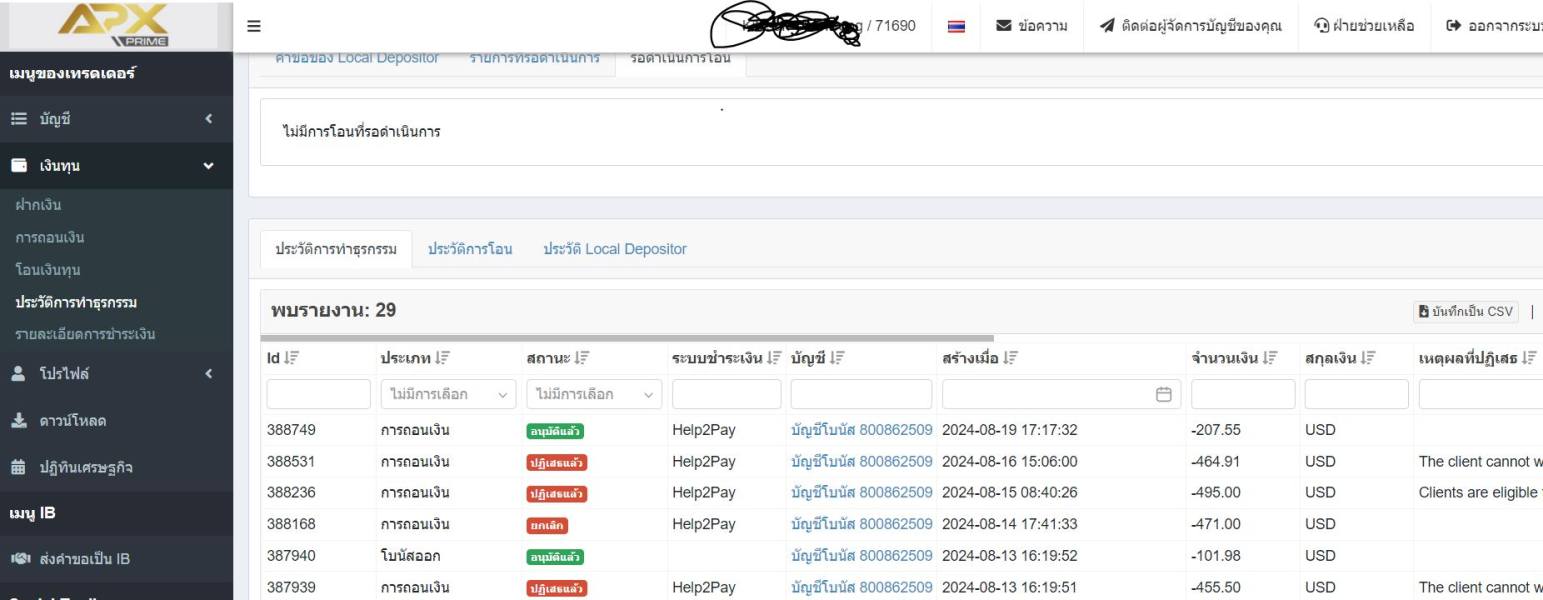Image resolution: width=1543 pixels, height=600 pixels.
Task: Sort by ประเภท column icon
Action: tap(443, 359)
